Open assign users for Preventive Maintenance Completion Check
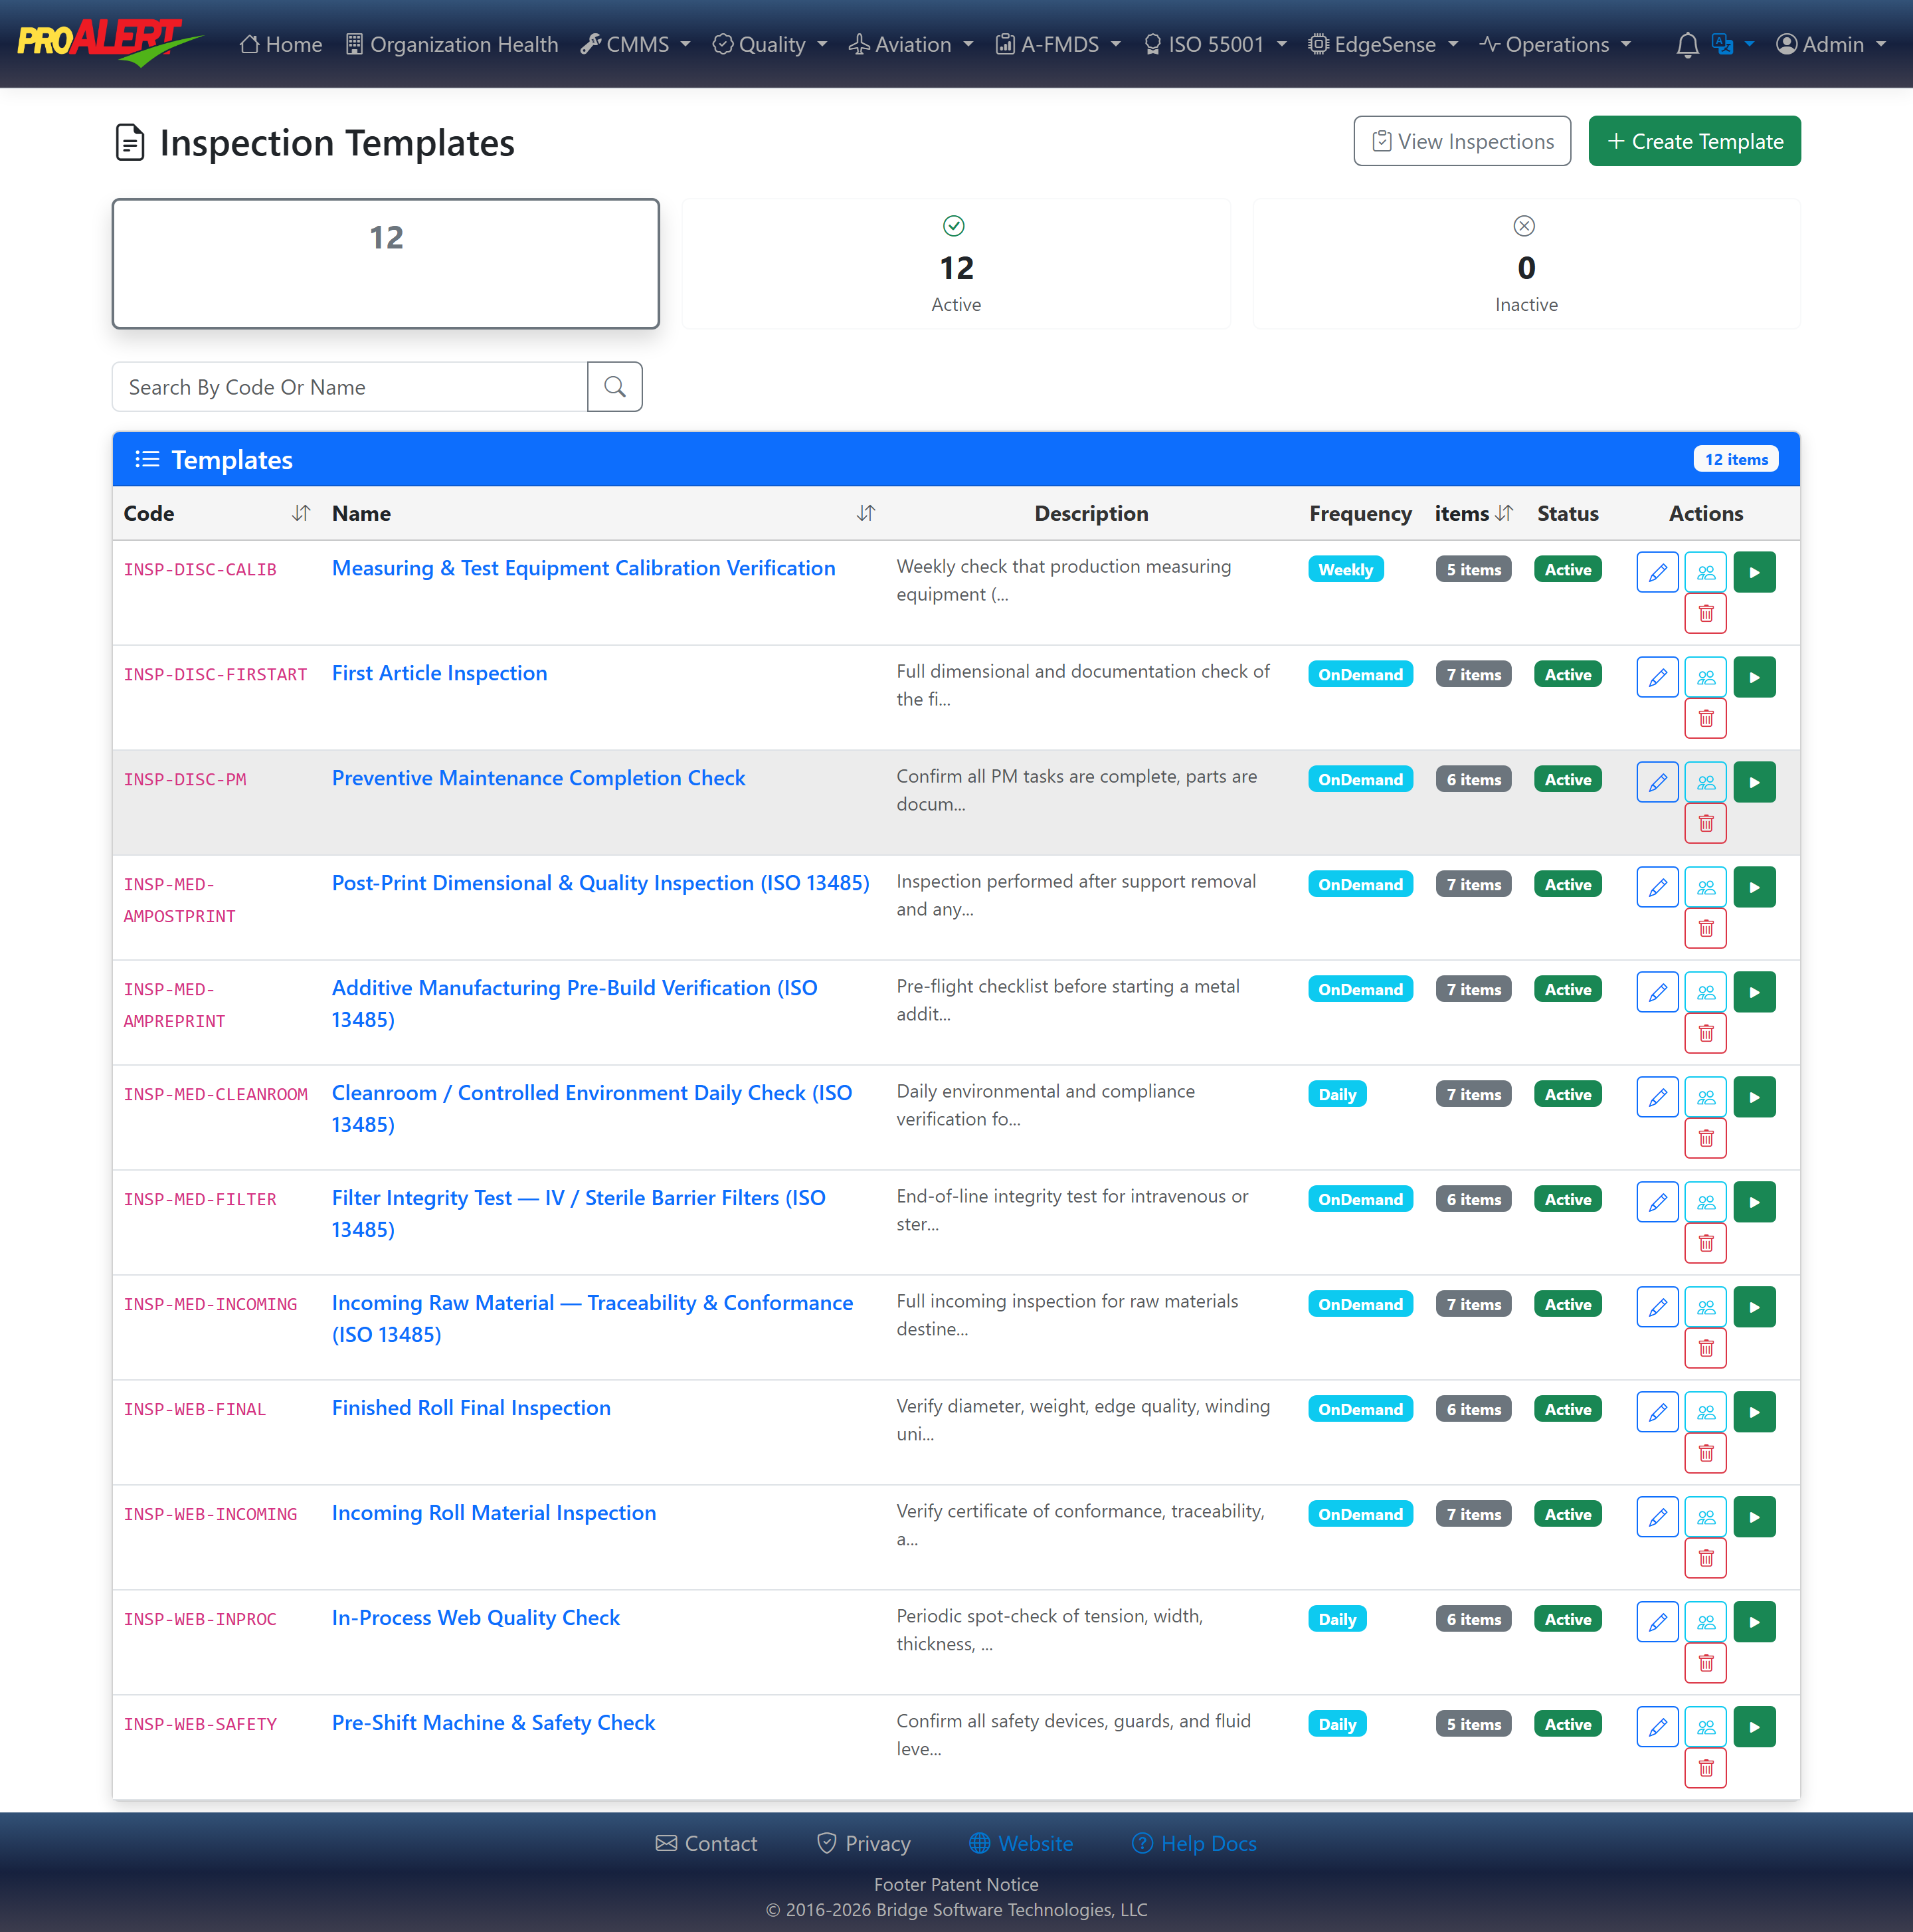The image size is (1913, 1932). click(x=1705, y=782)
